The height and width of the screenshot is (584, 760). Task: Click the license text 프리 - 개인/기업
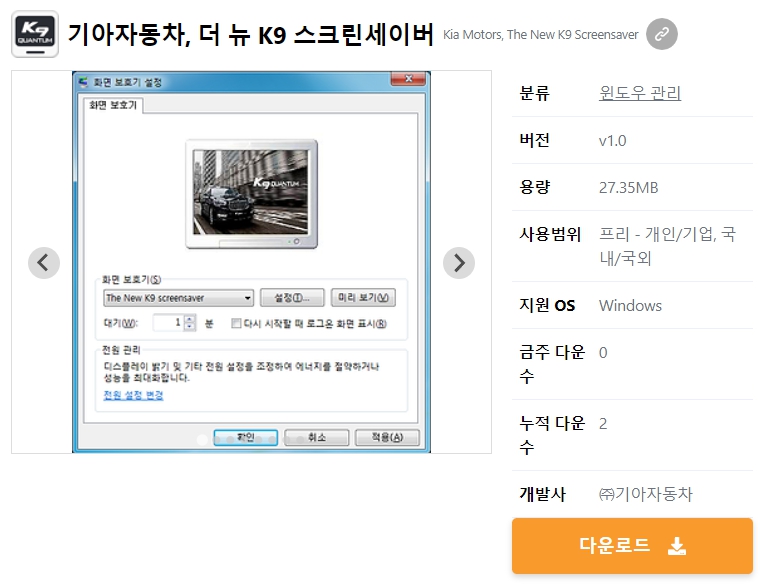tap(657, 235)
